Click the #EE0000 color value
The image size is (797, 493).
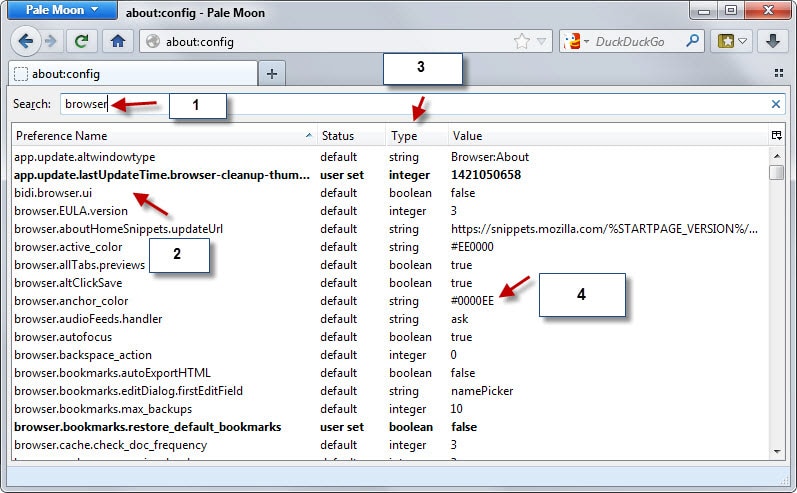coord(472,247)
